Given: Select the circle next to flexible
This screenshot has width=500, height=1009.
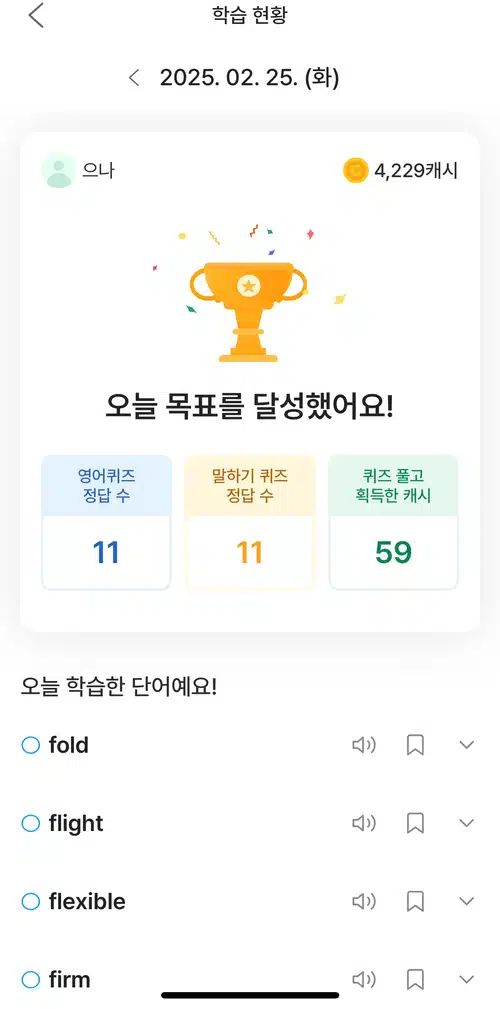Looking at the screenshot, I should tap(31, 902).
